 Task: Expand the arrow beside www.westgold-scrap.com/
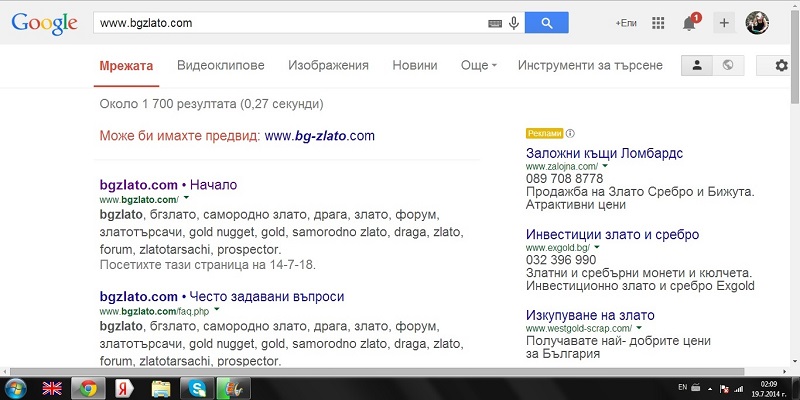(x=639, y=328)
